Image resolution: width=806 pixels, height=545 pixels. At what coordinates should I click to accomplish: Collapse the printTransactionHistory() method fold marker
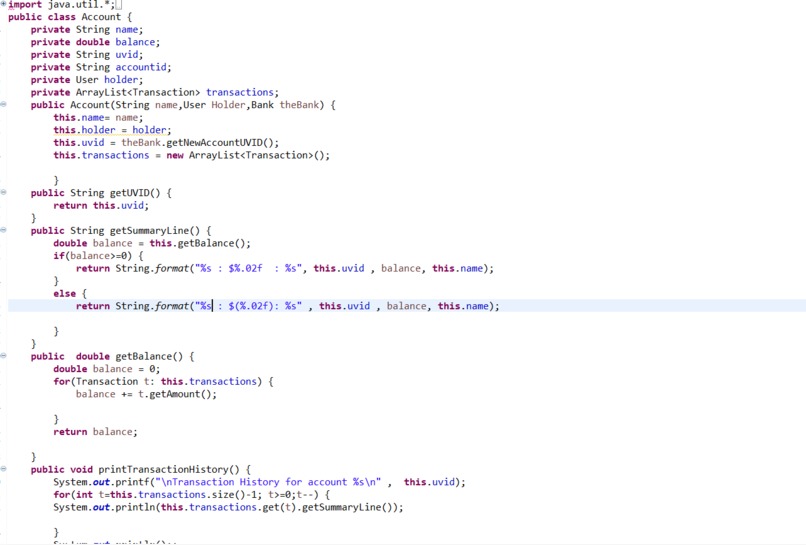click(4, 468)
